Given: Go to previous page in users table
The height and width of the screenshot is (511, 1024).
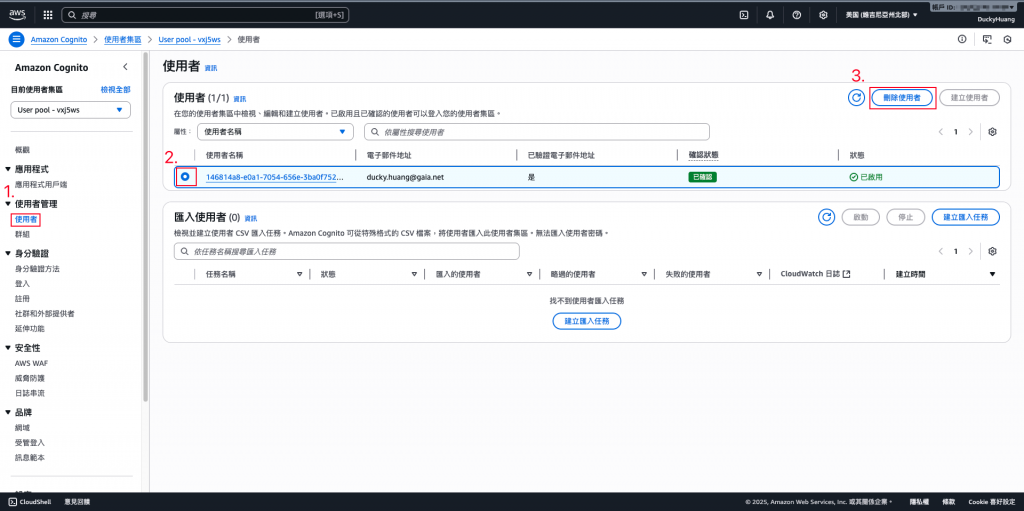Looking at the screenshot, I should point(941,131).
